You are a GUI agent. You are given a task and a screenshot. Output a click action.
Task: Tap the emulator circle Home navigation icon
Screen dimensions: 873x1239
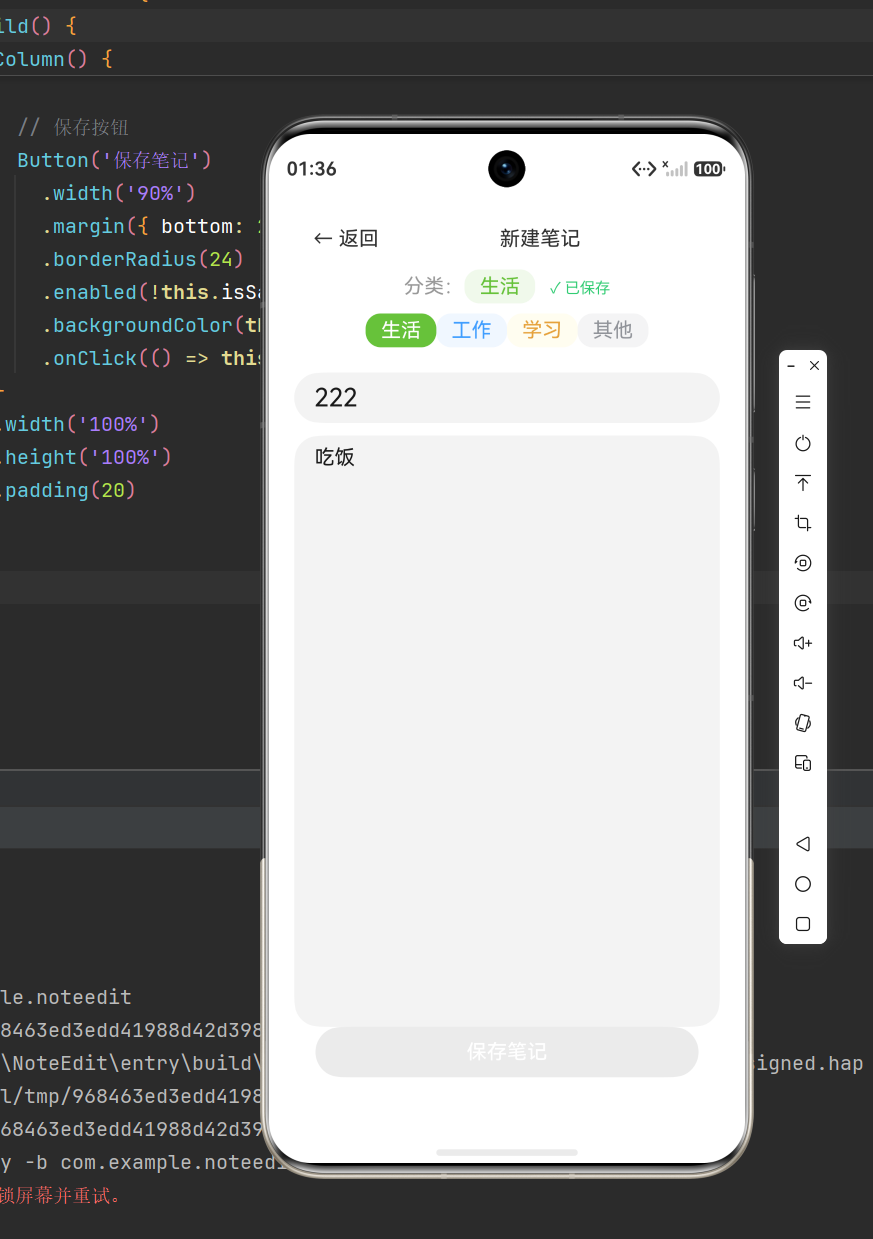click(802, 884)
